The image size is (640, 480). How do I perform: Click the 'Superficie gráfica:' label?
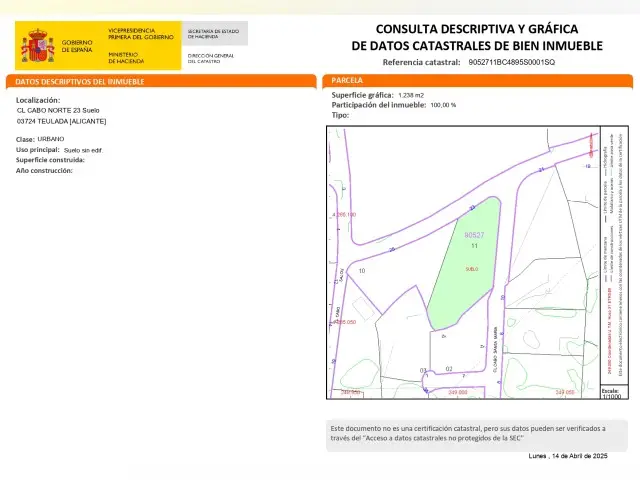click(x=362, y=95)
